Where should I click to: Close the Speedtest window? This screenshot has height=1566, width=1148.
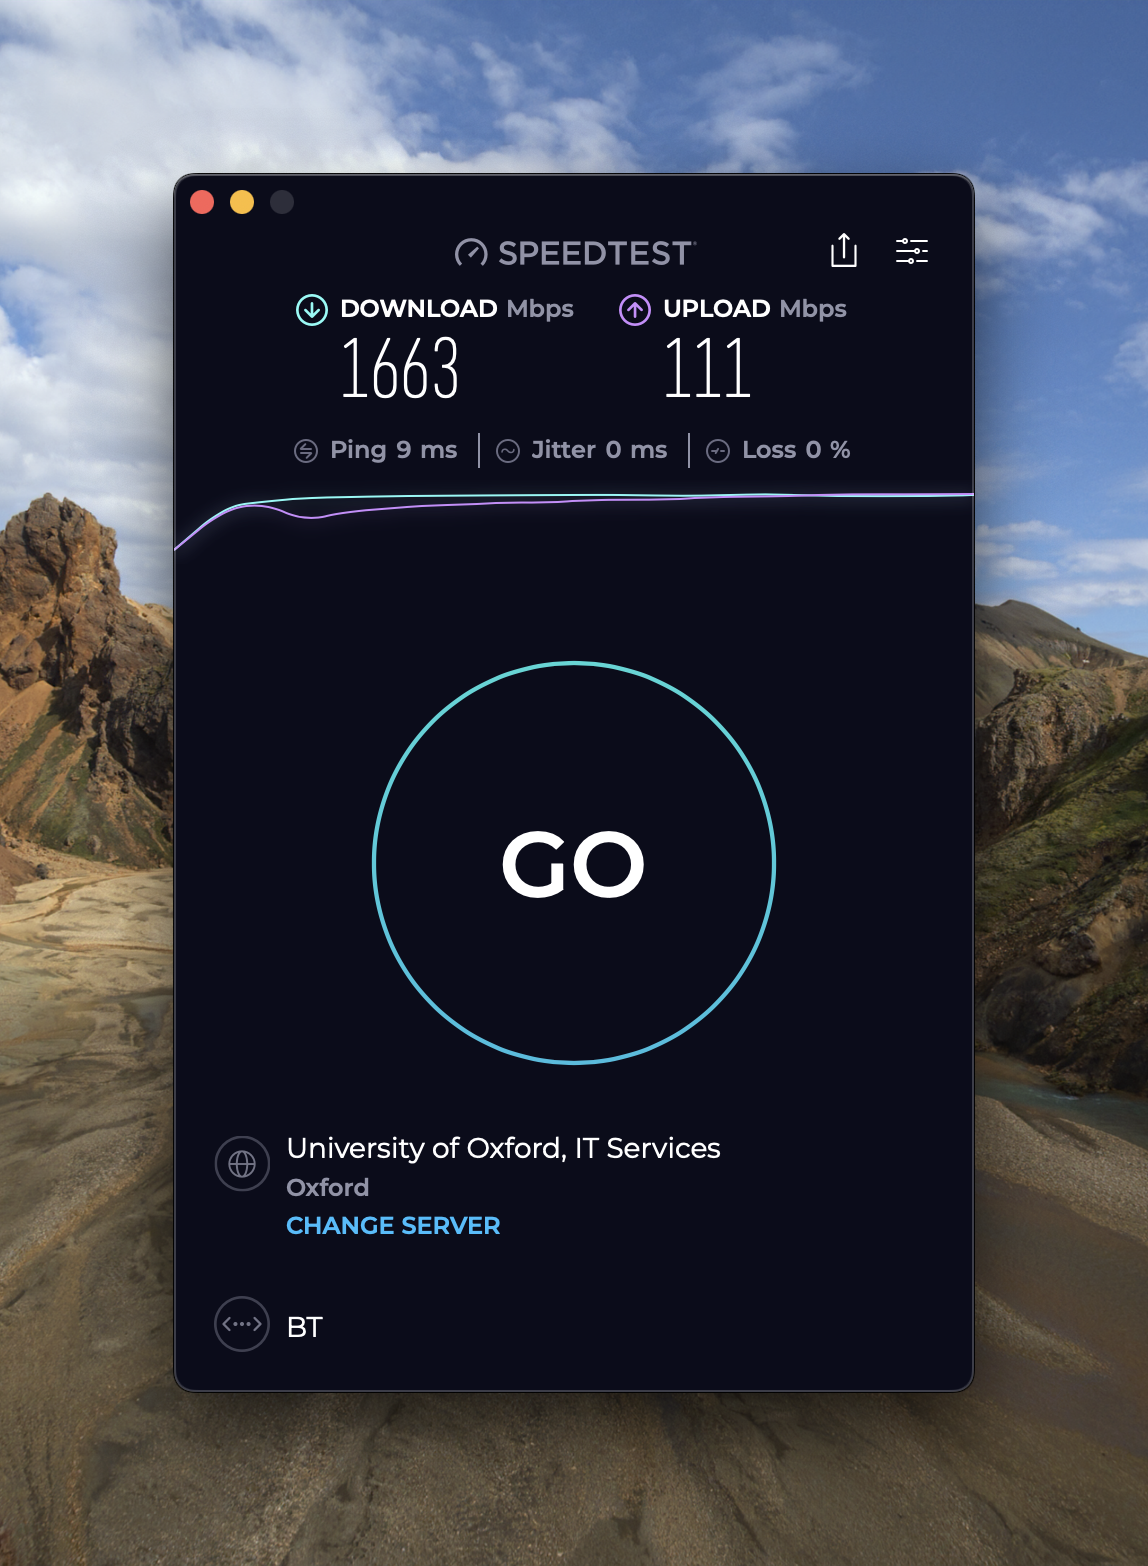[x=202, y=202]
